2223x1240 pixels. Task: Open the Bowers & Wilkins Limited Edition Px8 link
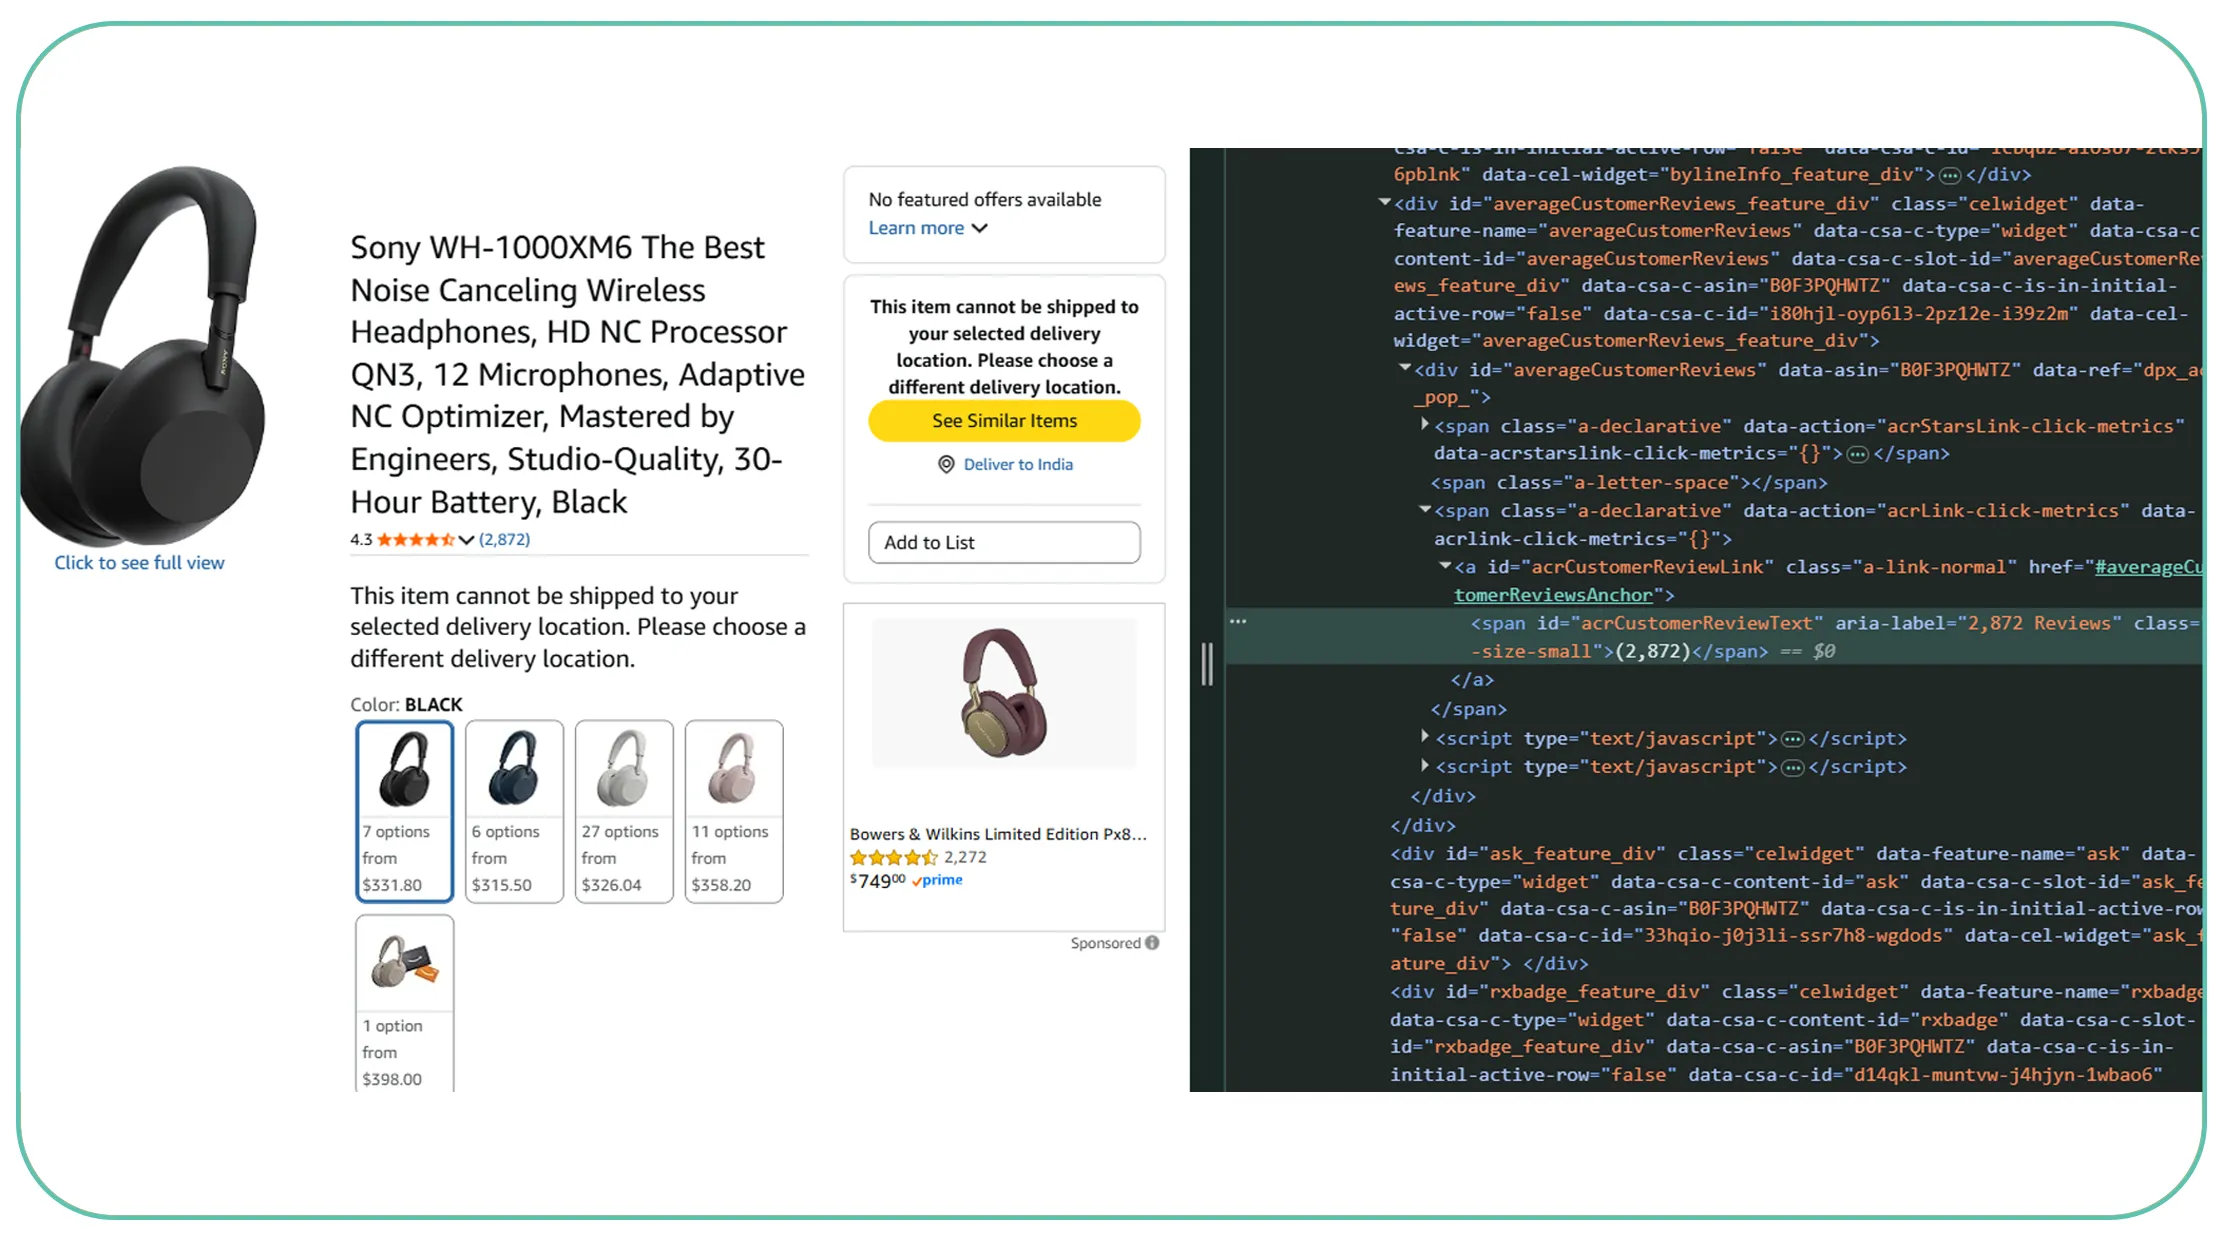click(998, 834)
